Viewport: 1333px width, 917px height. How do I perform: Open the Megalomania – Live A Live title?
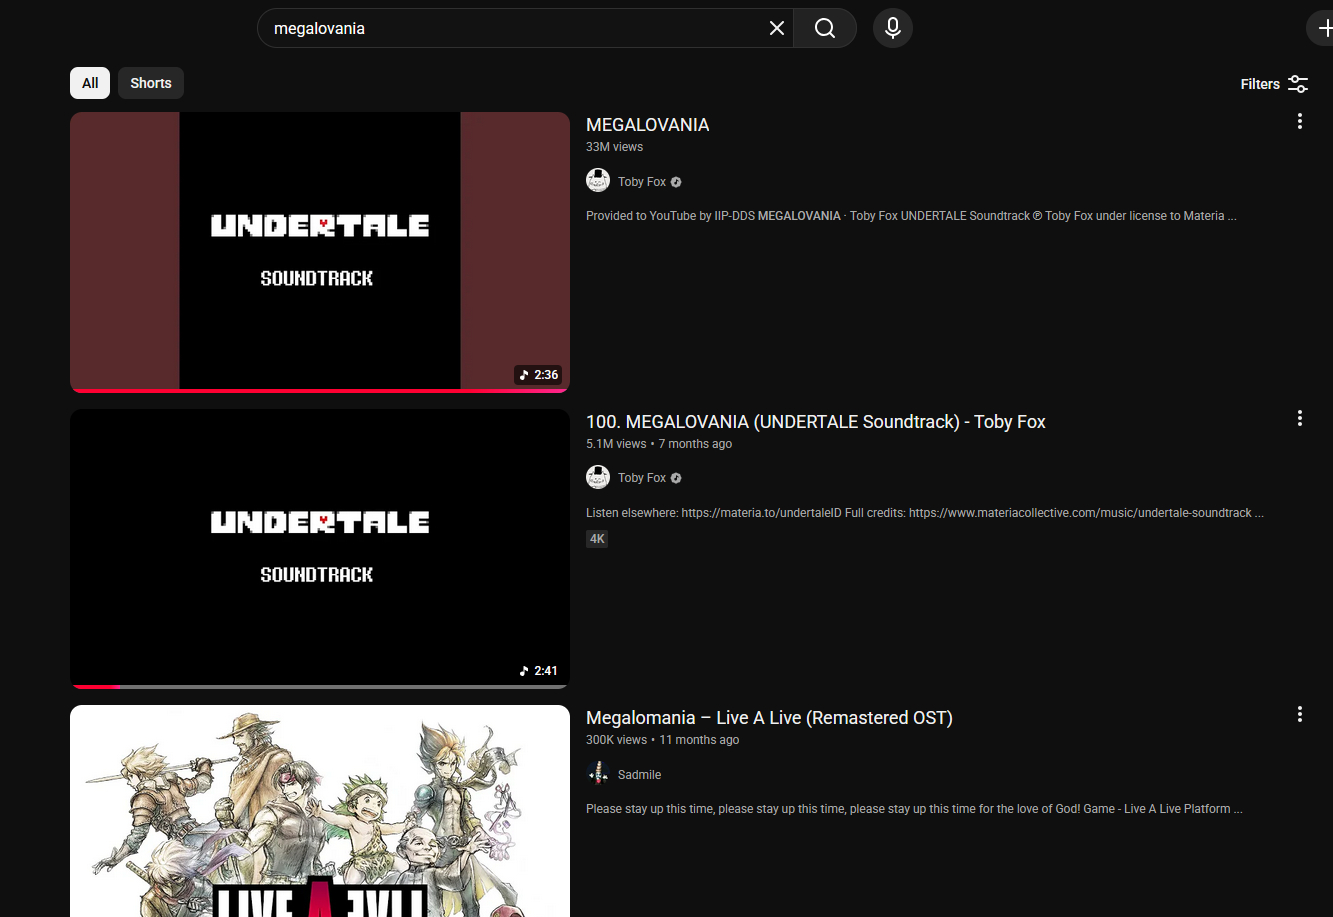point(768,718)
